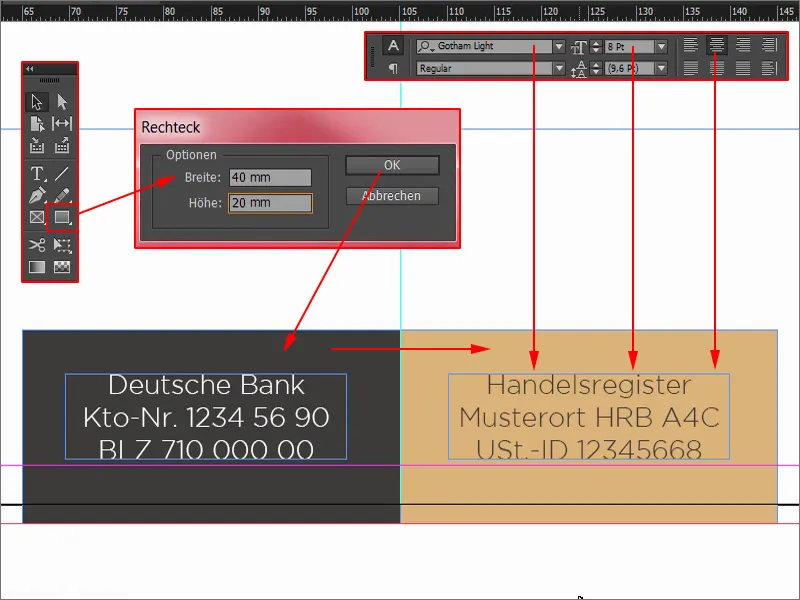Viewport: 800px width, 600px height.
Task: Click the 8 Pt font size field
Action: tap(630, 47)
